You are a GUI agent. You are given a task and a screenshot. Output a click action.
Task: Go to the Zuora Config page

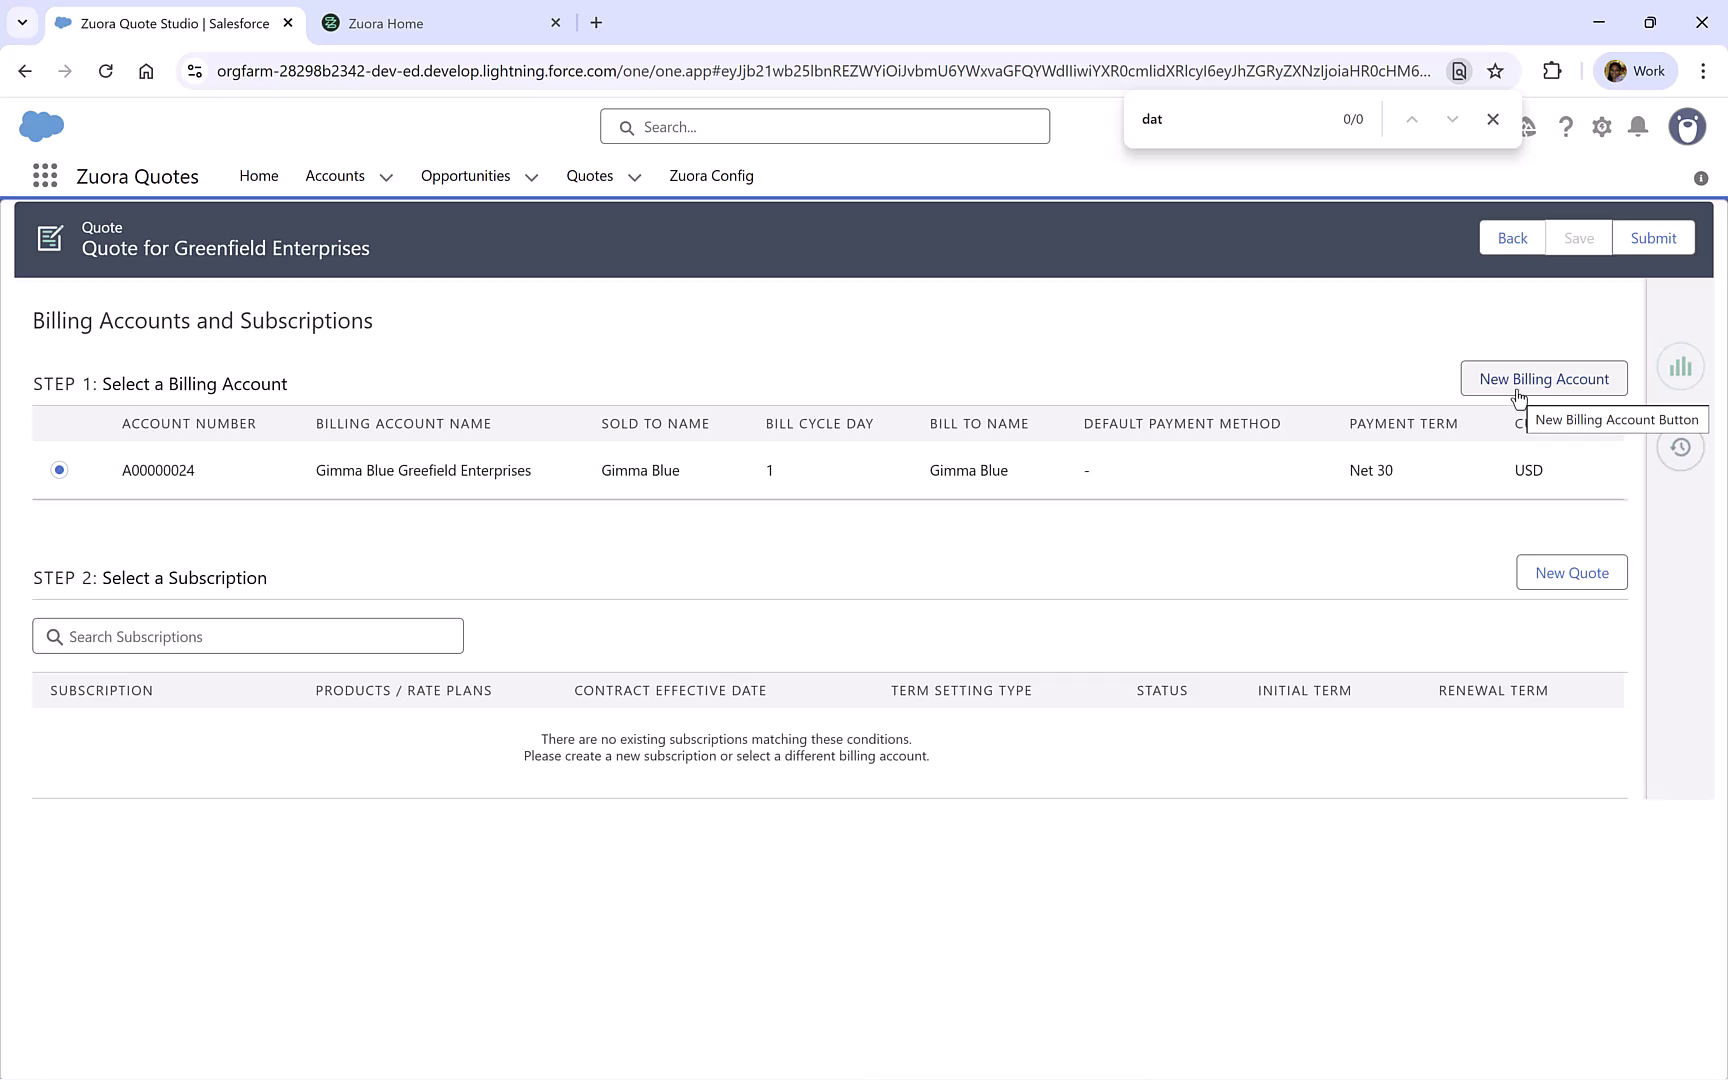[x=711, y=176]
